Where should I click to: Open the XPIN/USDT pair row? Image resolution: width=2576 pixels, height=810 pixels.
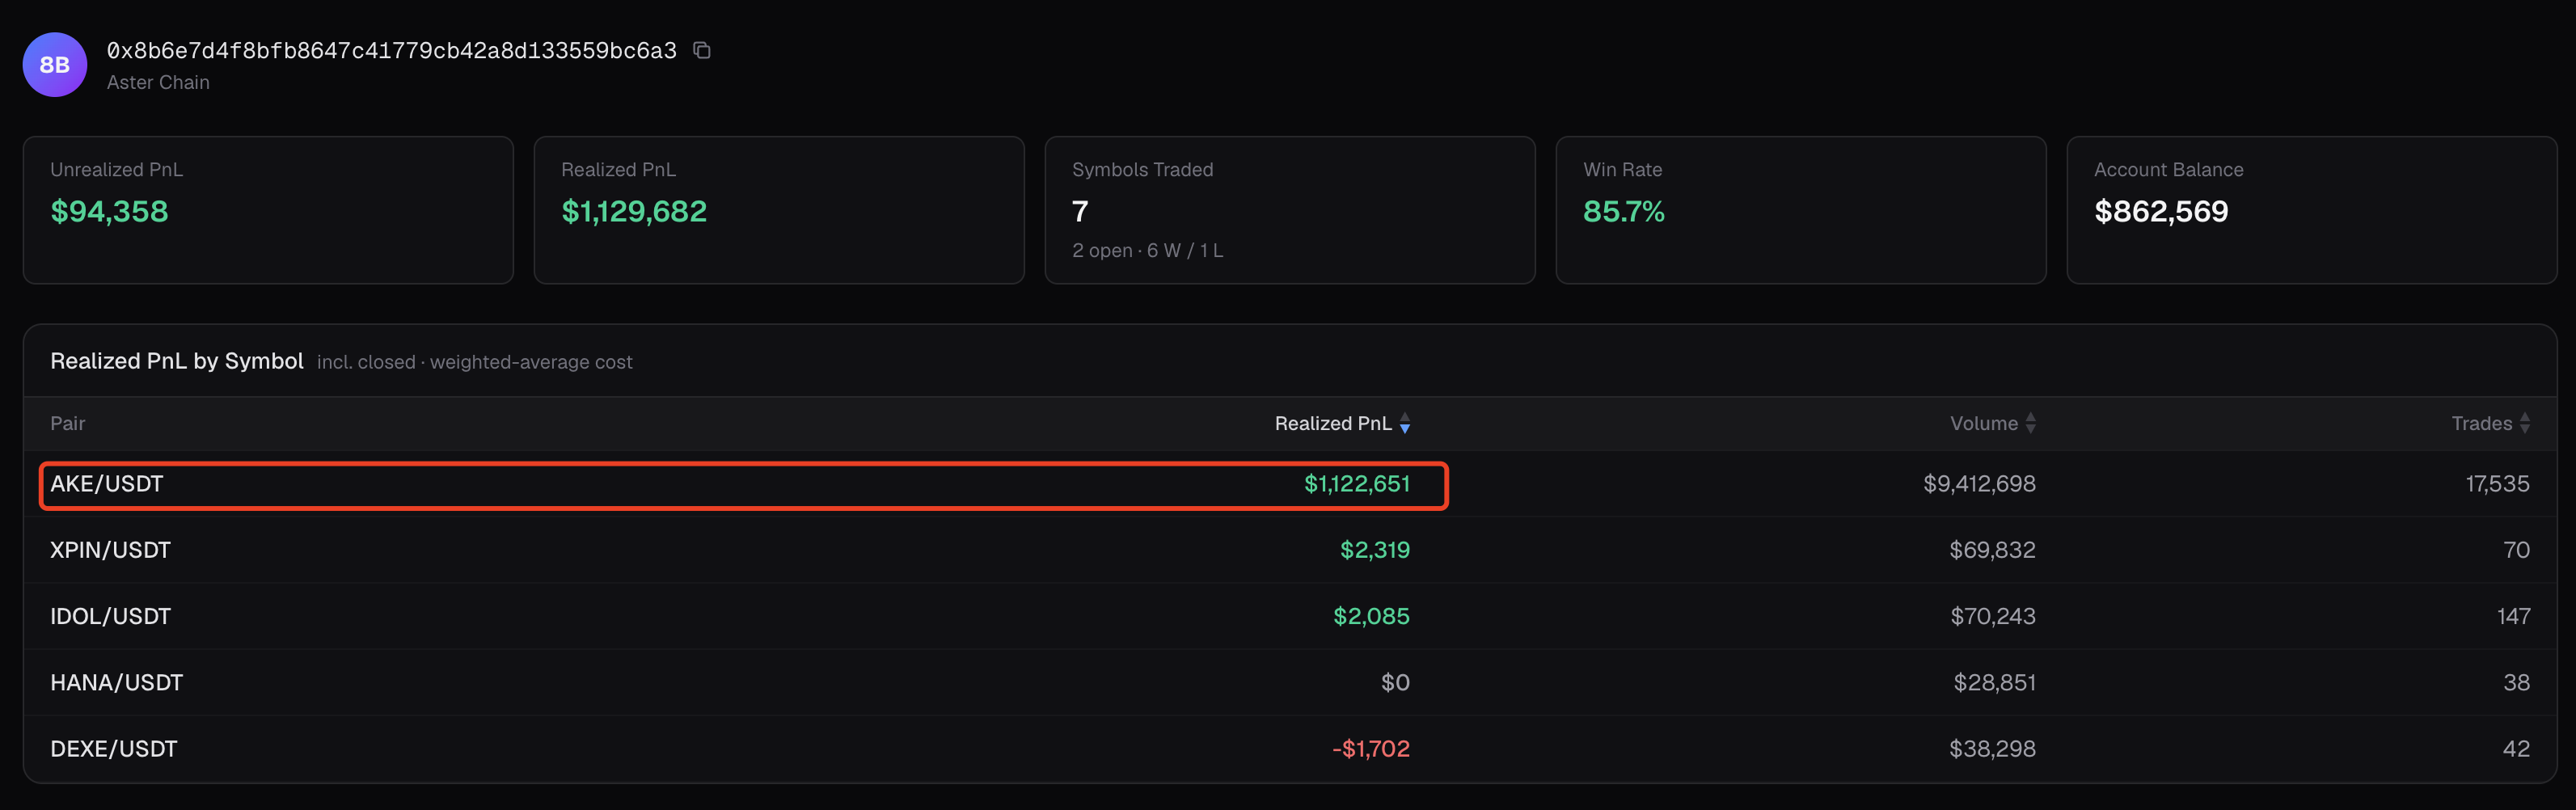(x=1290, y=550)
